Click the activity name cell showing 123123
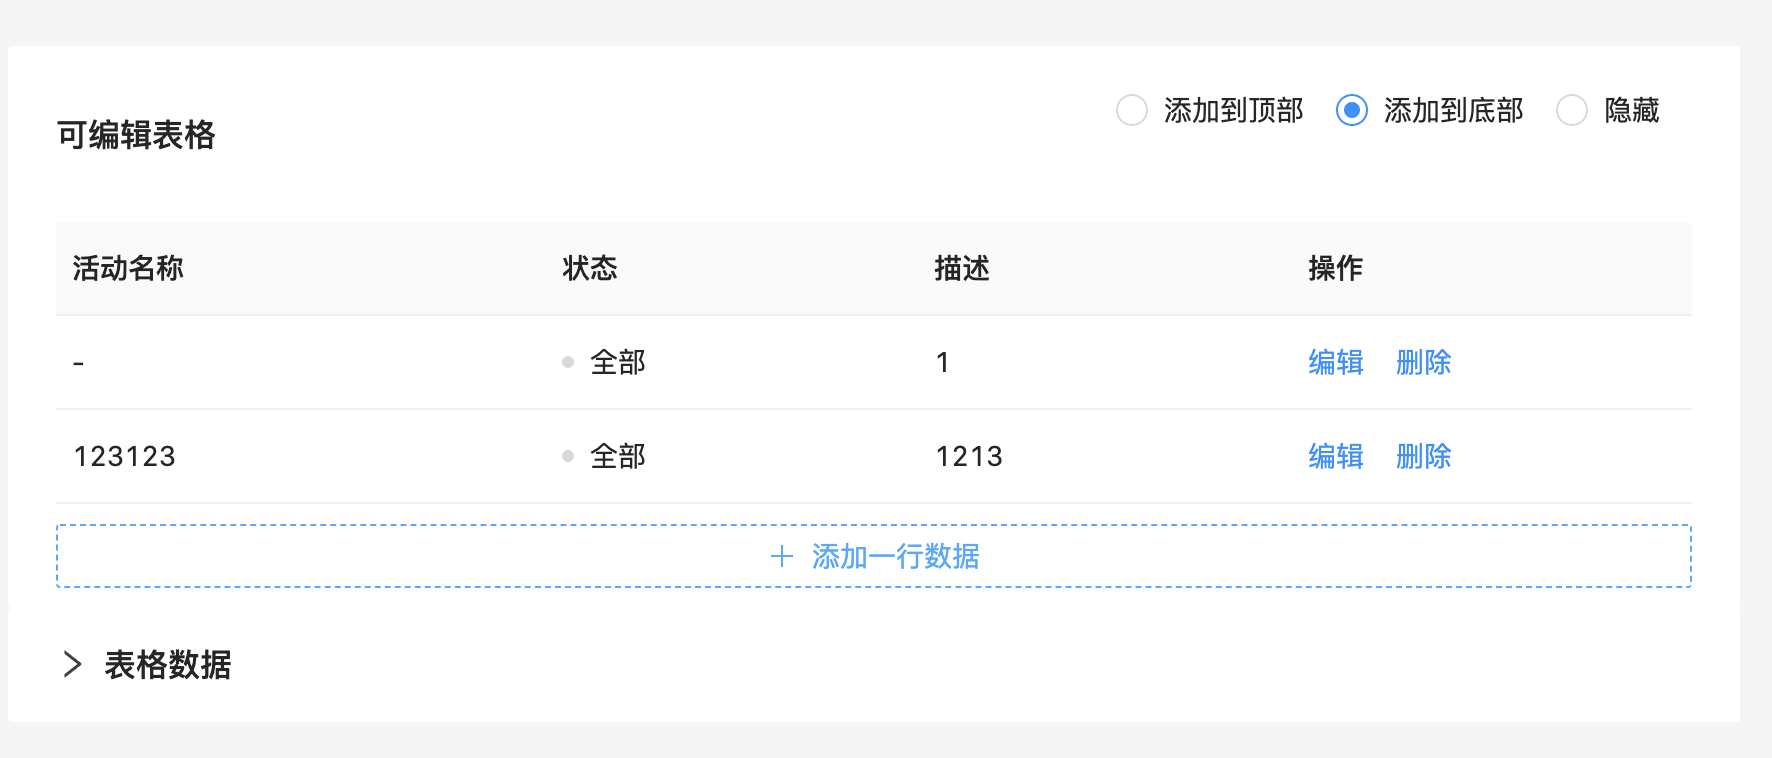This screenshot has height=758, width=1772. 124,456
